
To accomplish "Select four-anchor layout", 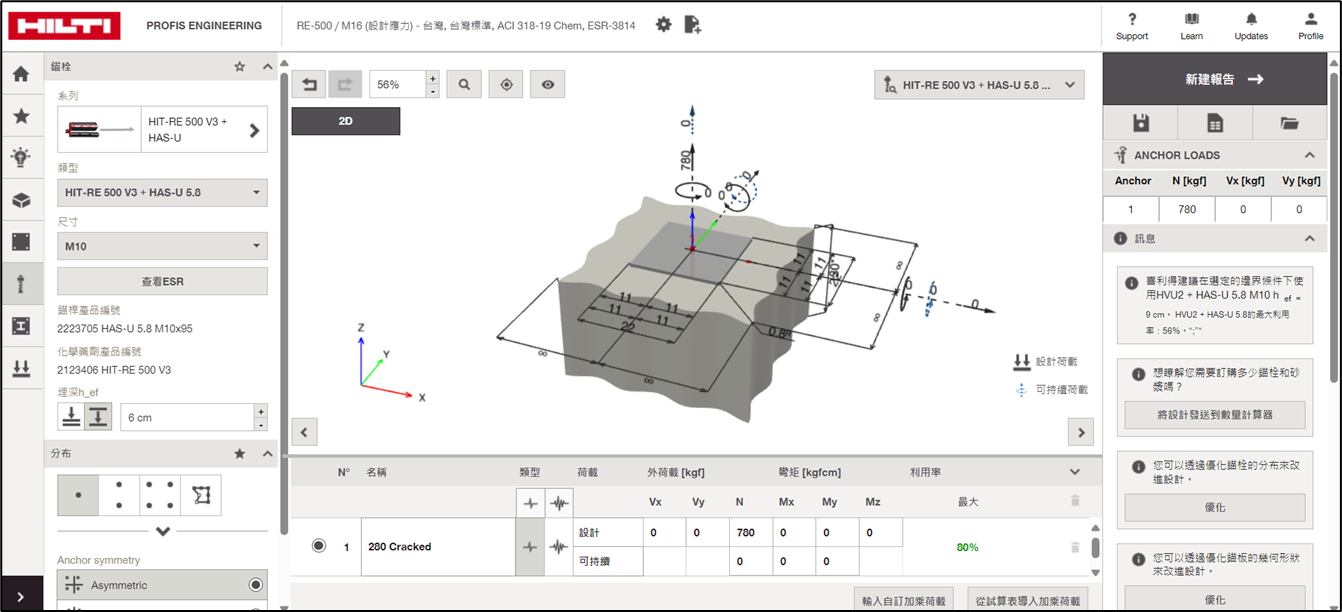I will [160, 495].
